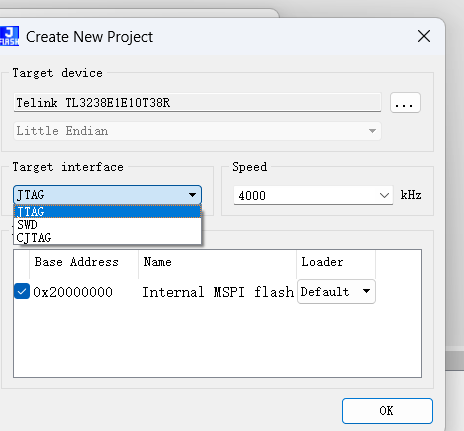Click the J-Flash application icon in title bar
The image size is (464, 431).
9,36
